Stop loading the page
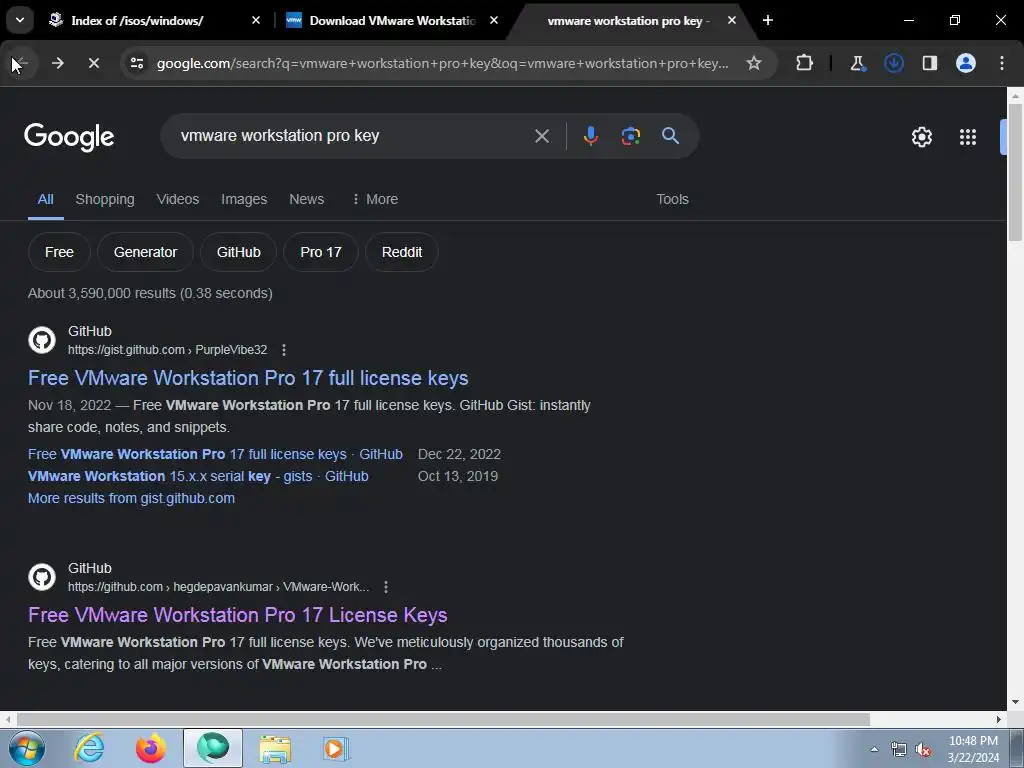Screen dimensions: 1024x768 pos(94,63)
